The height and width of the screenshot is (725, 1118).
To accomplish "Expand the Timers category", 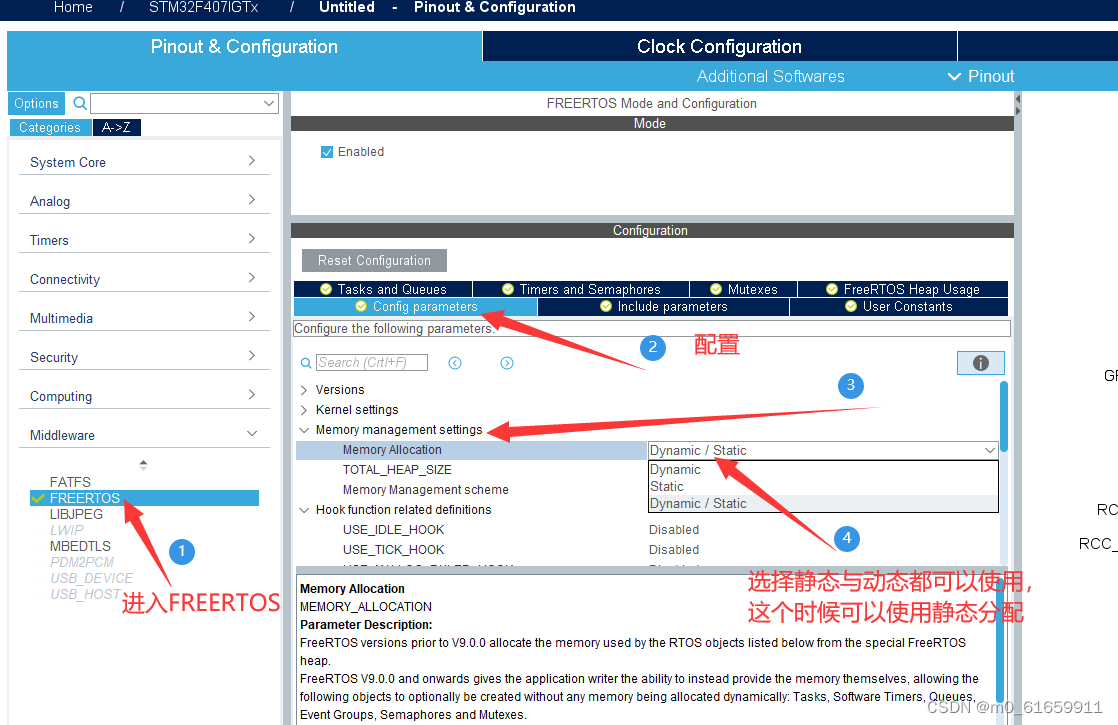I will coord(252,239).
